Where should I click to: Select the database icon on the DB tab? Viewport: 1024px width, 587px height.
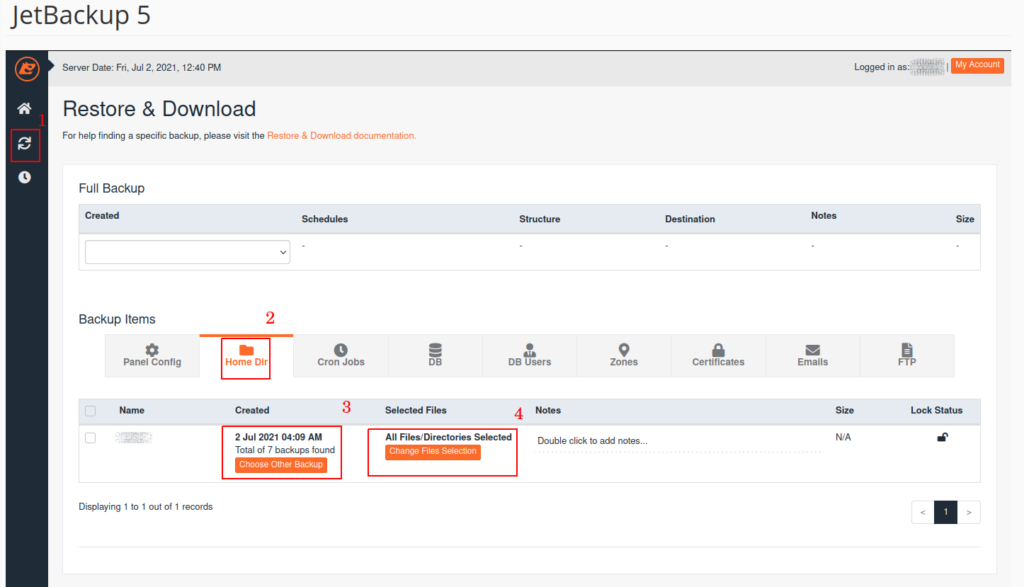(434, 349)
